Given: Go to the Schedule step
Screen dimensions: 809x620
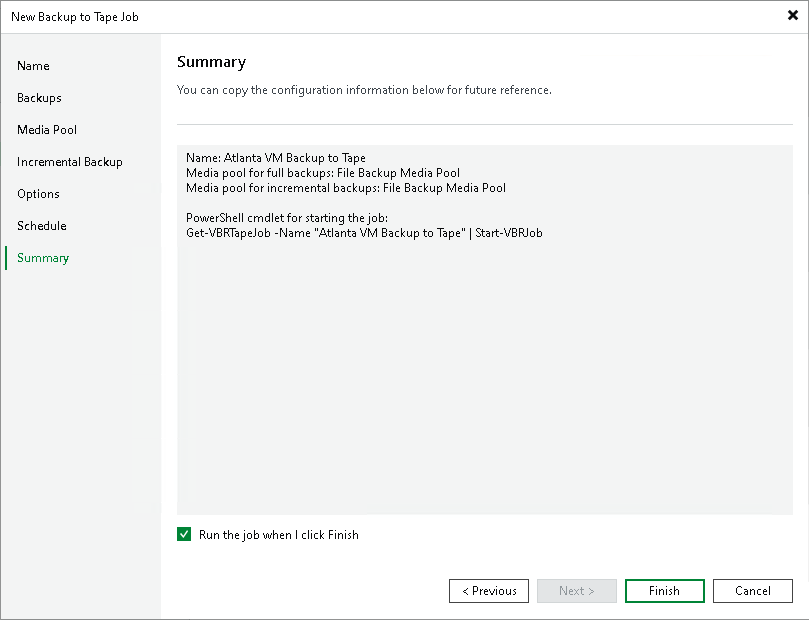Looking at the screenshot, I should (42, 226).
